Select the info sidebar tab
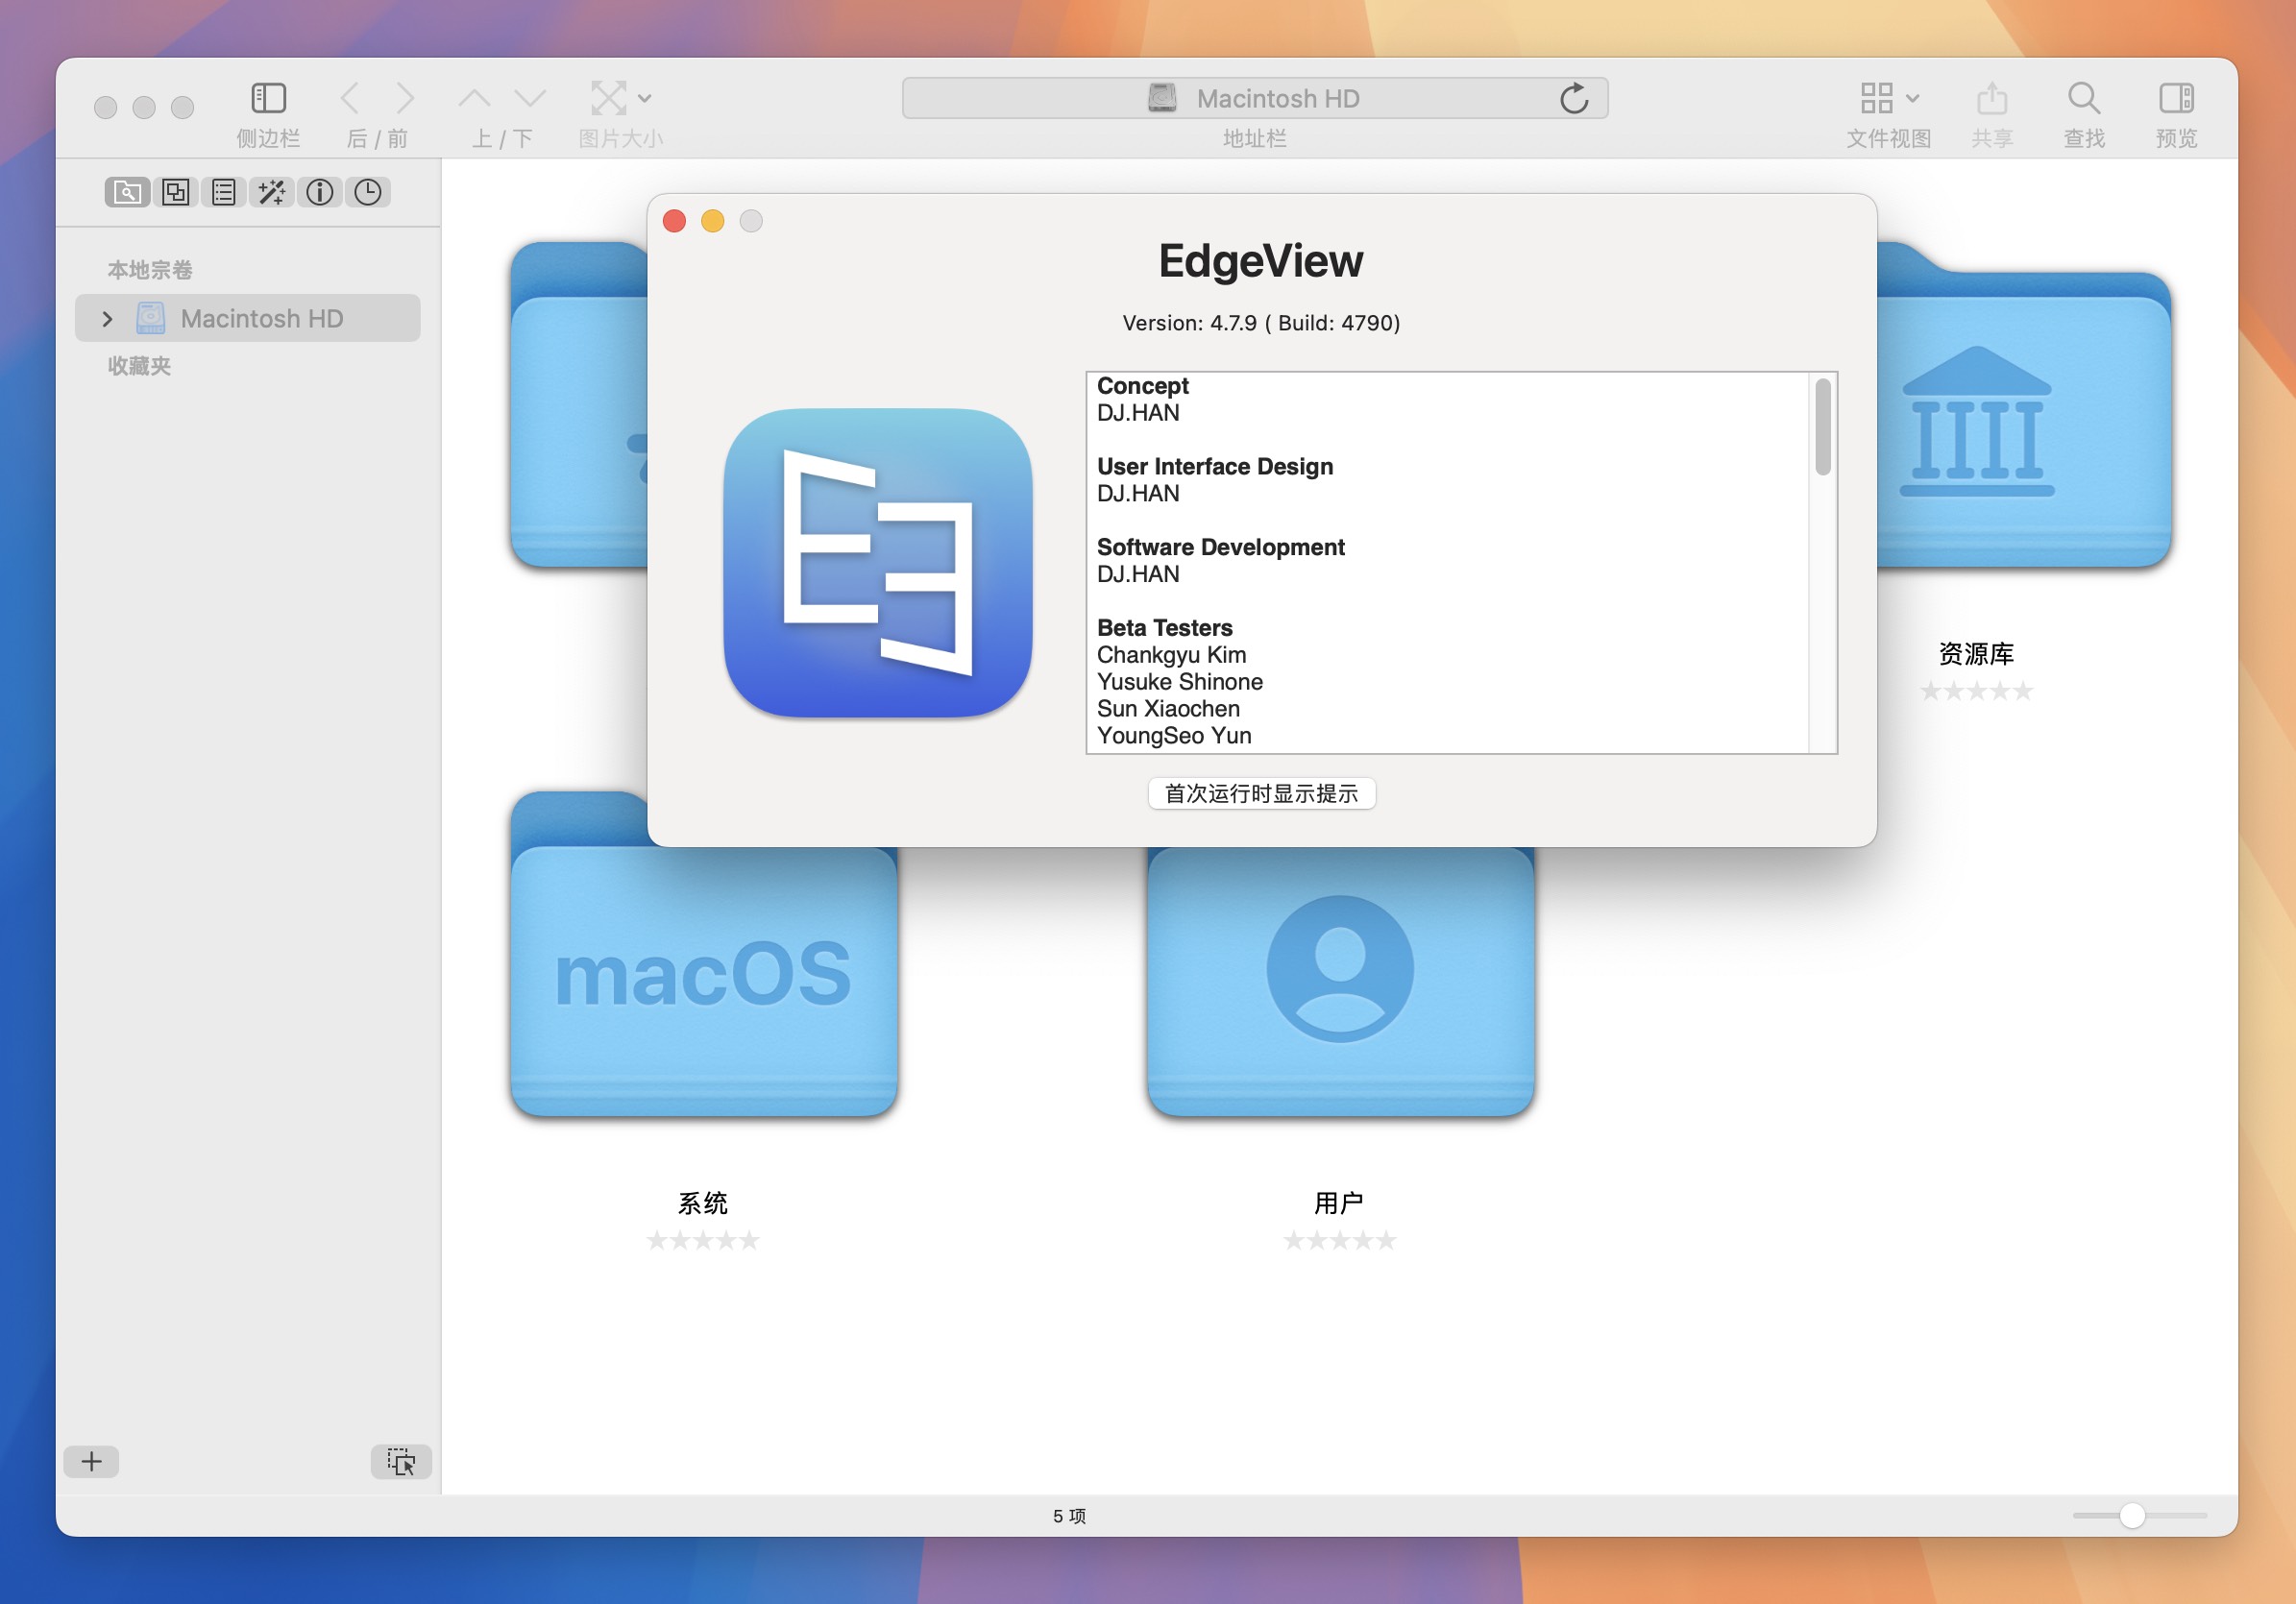Image resolution: width=2296 pixels, height=1604 pixels. [320, 192]
